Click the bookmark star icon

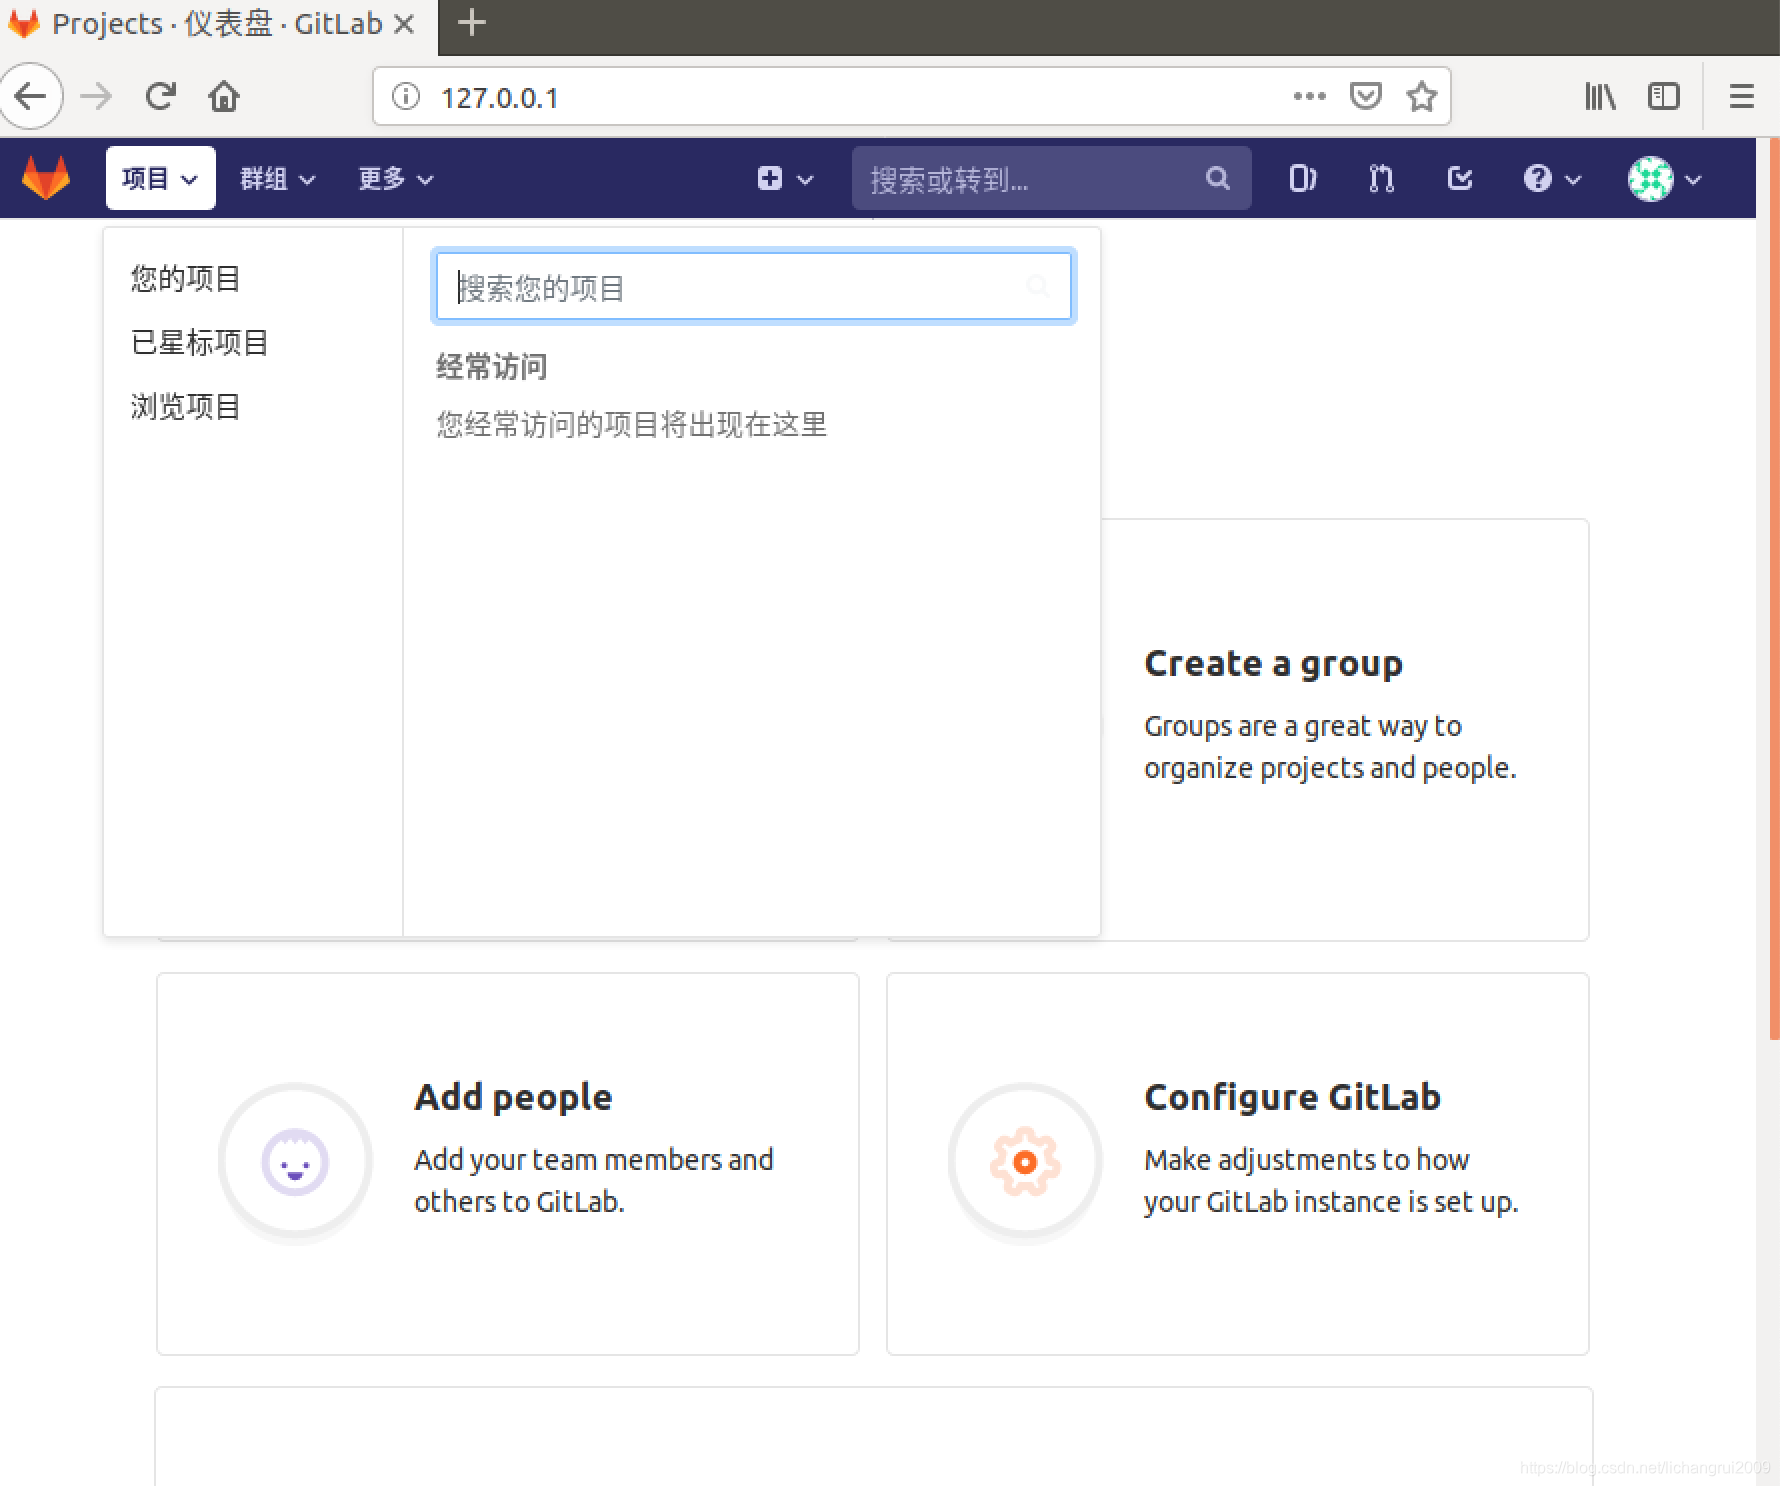click(1420, 96)
